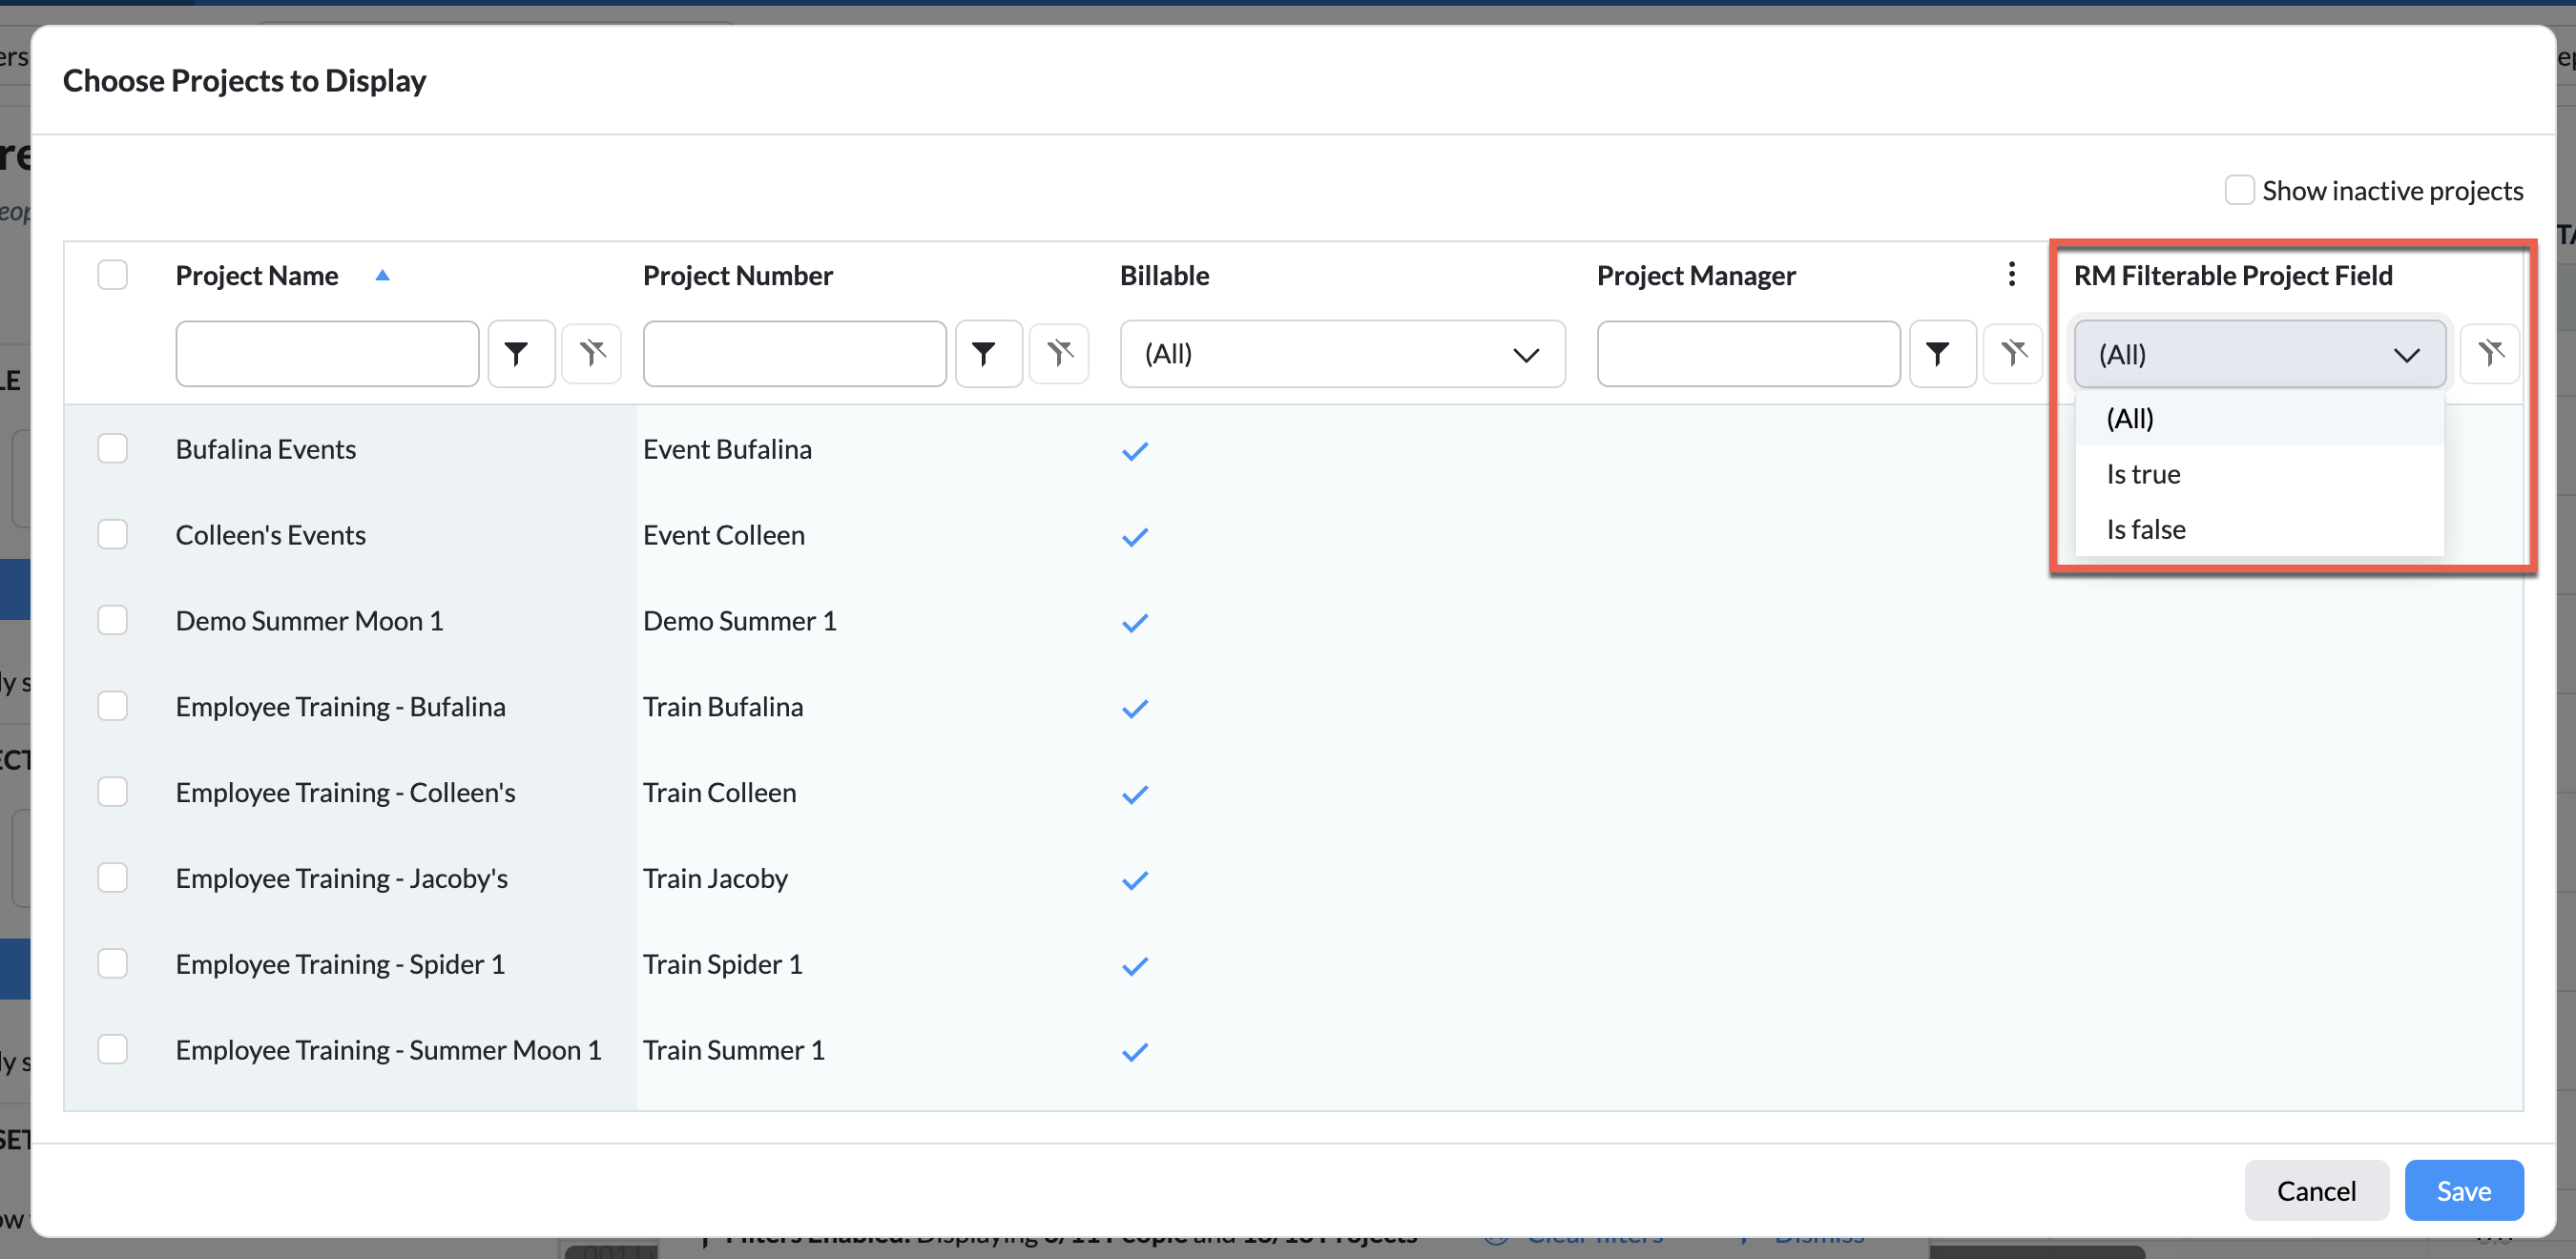Enable Show inactive projects checkbox

point(2239,190)
